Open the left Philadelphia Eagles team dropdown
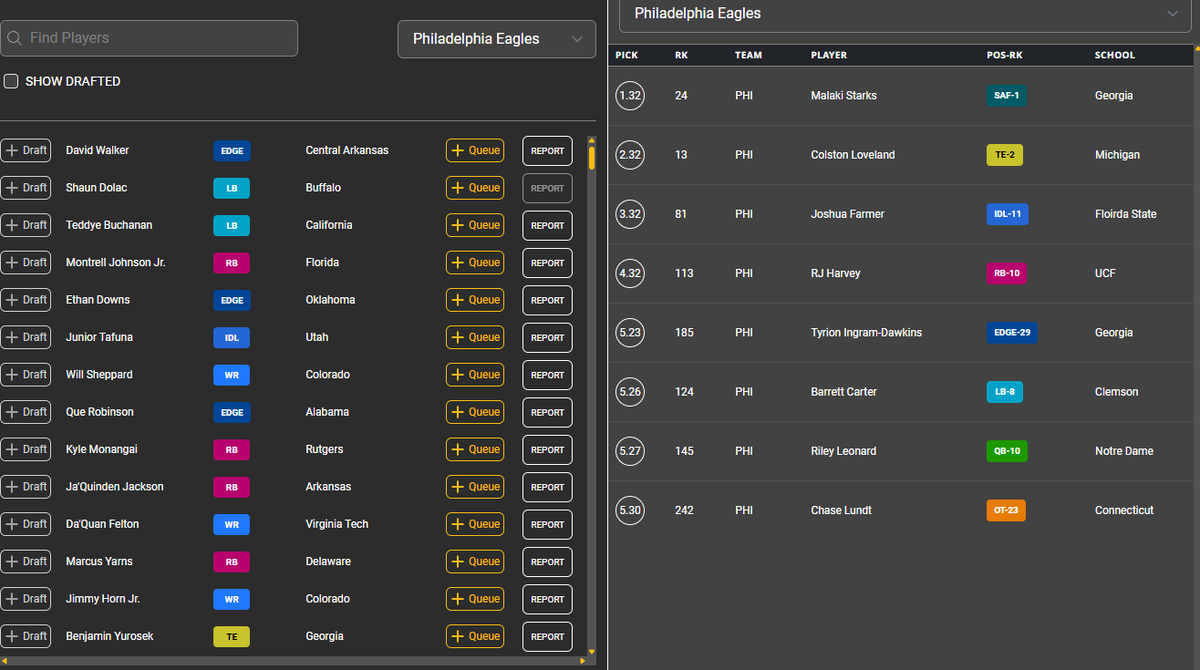 [495, 39]
